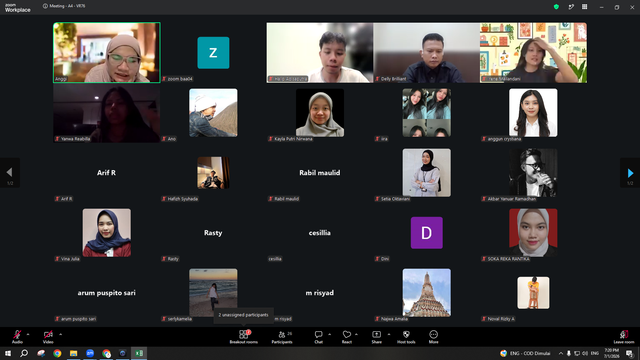Select Kayla Putri Nirwana's profile picture

(320, 113)
